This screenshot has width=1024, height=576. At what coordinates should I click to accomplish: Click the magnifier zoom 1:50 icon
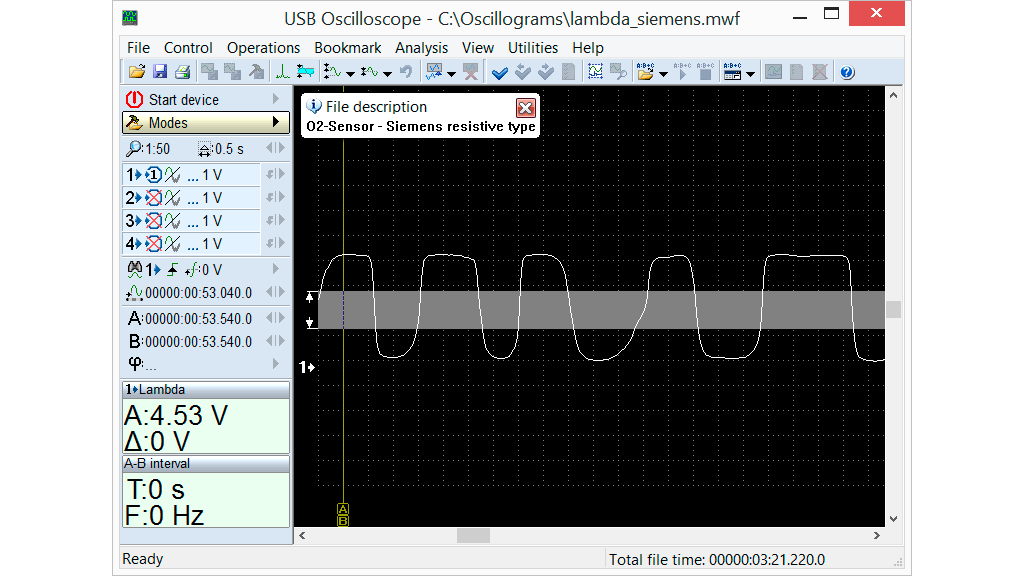point(134,149)
